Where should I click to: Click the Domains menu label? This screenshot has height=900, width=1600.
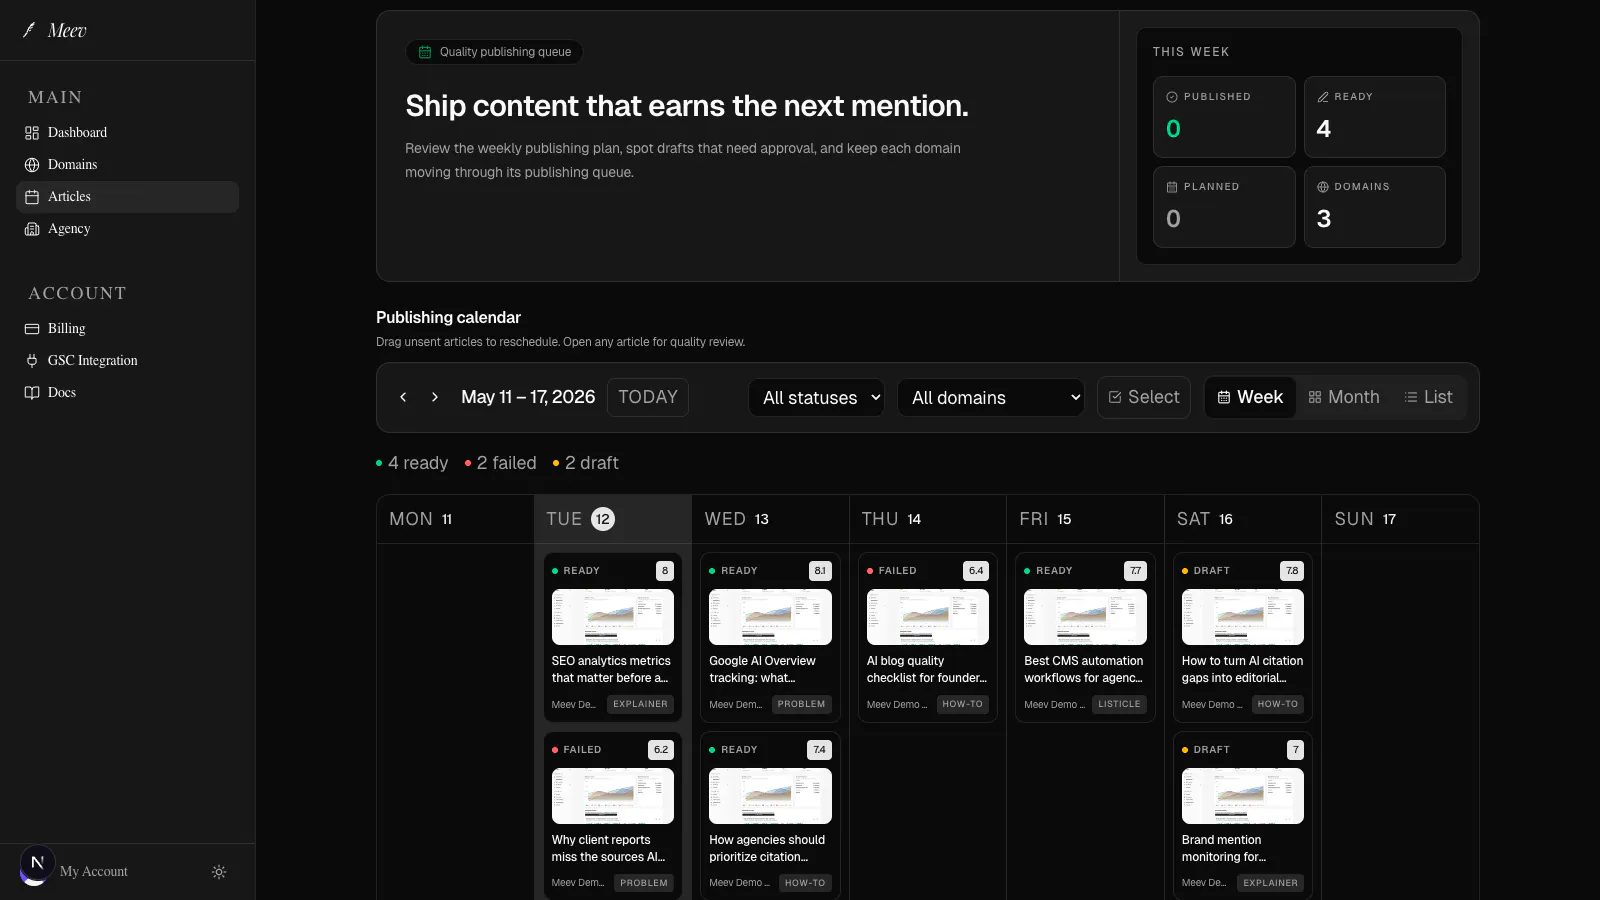72,165
